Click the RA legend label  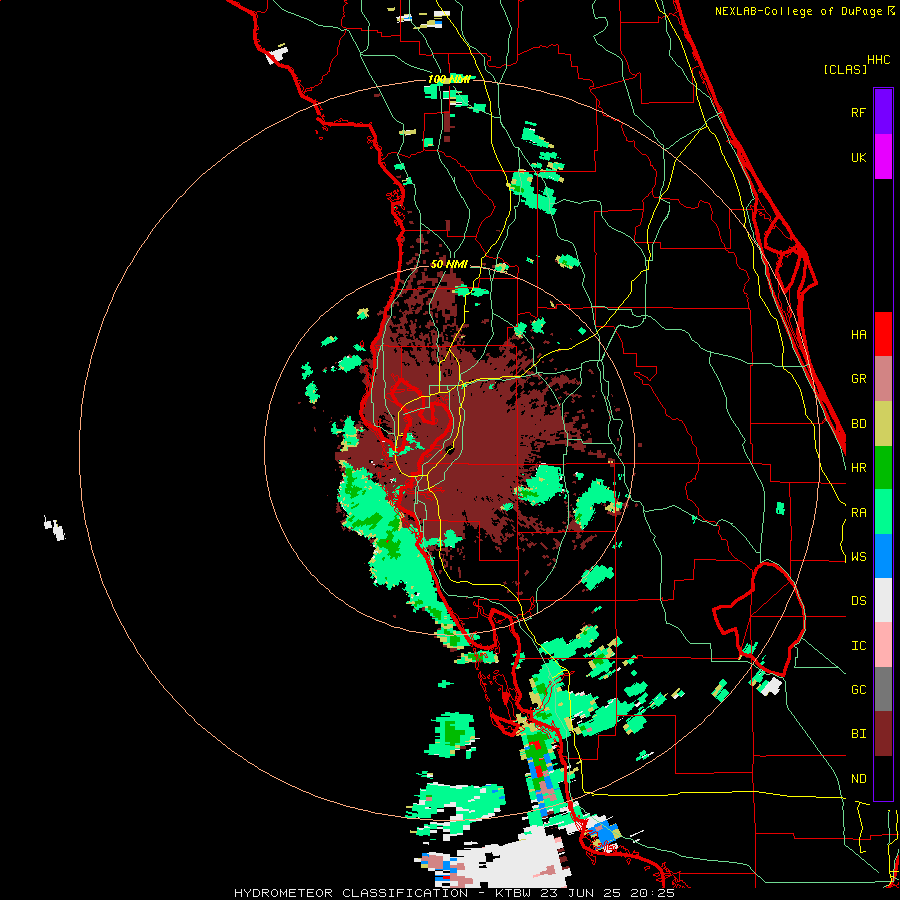(x=858, y=513)
